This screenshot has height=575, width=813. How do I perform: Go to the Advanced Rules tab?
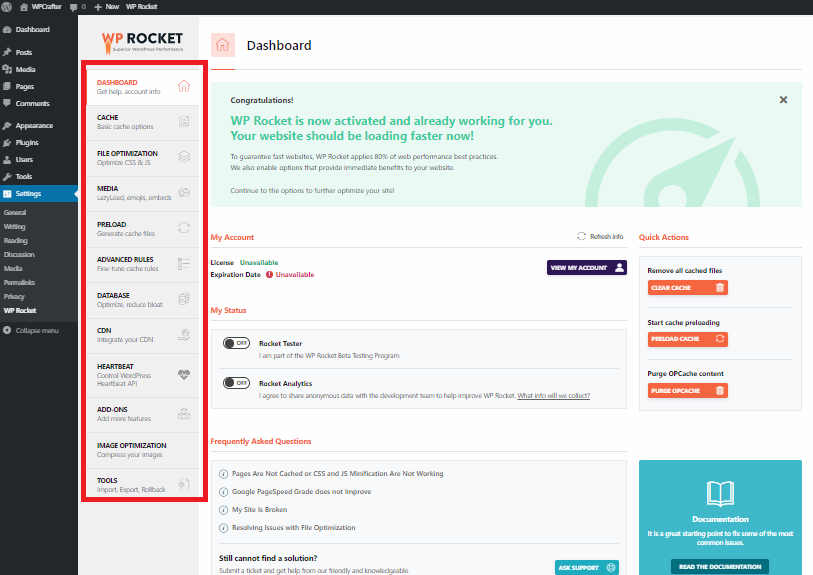[143, 264]
